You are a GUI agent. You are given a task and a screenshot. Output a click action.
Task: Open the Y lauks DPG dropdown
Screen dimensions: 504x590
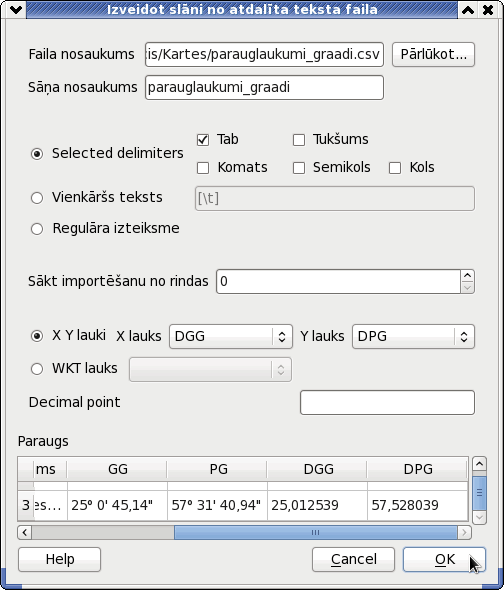tap(413, 336)
